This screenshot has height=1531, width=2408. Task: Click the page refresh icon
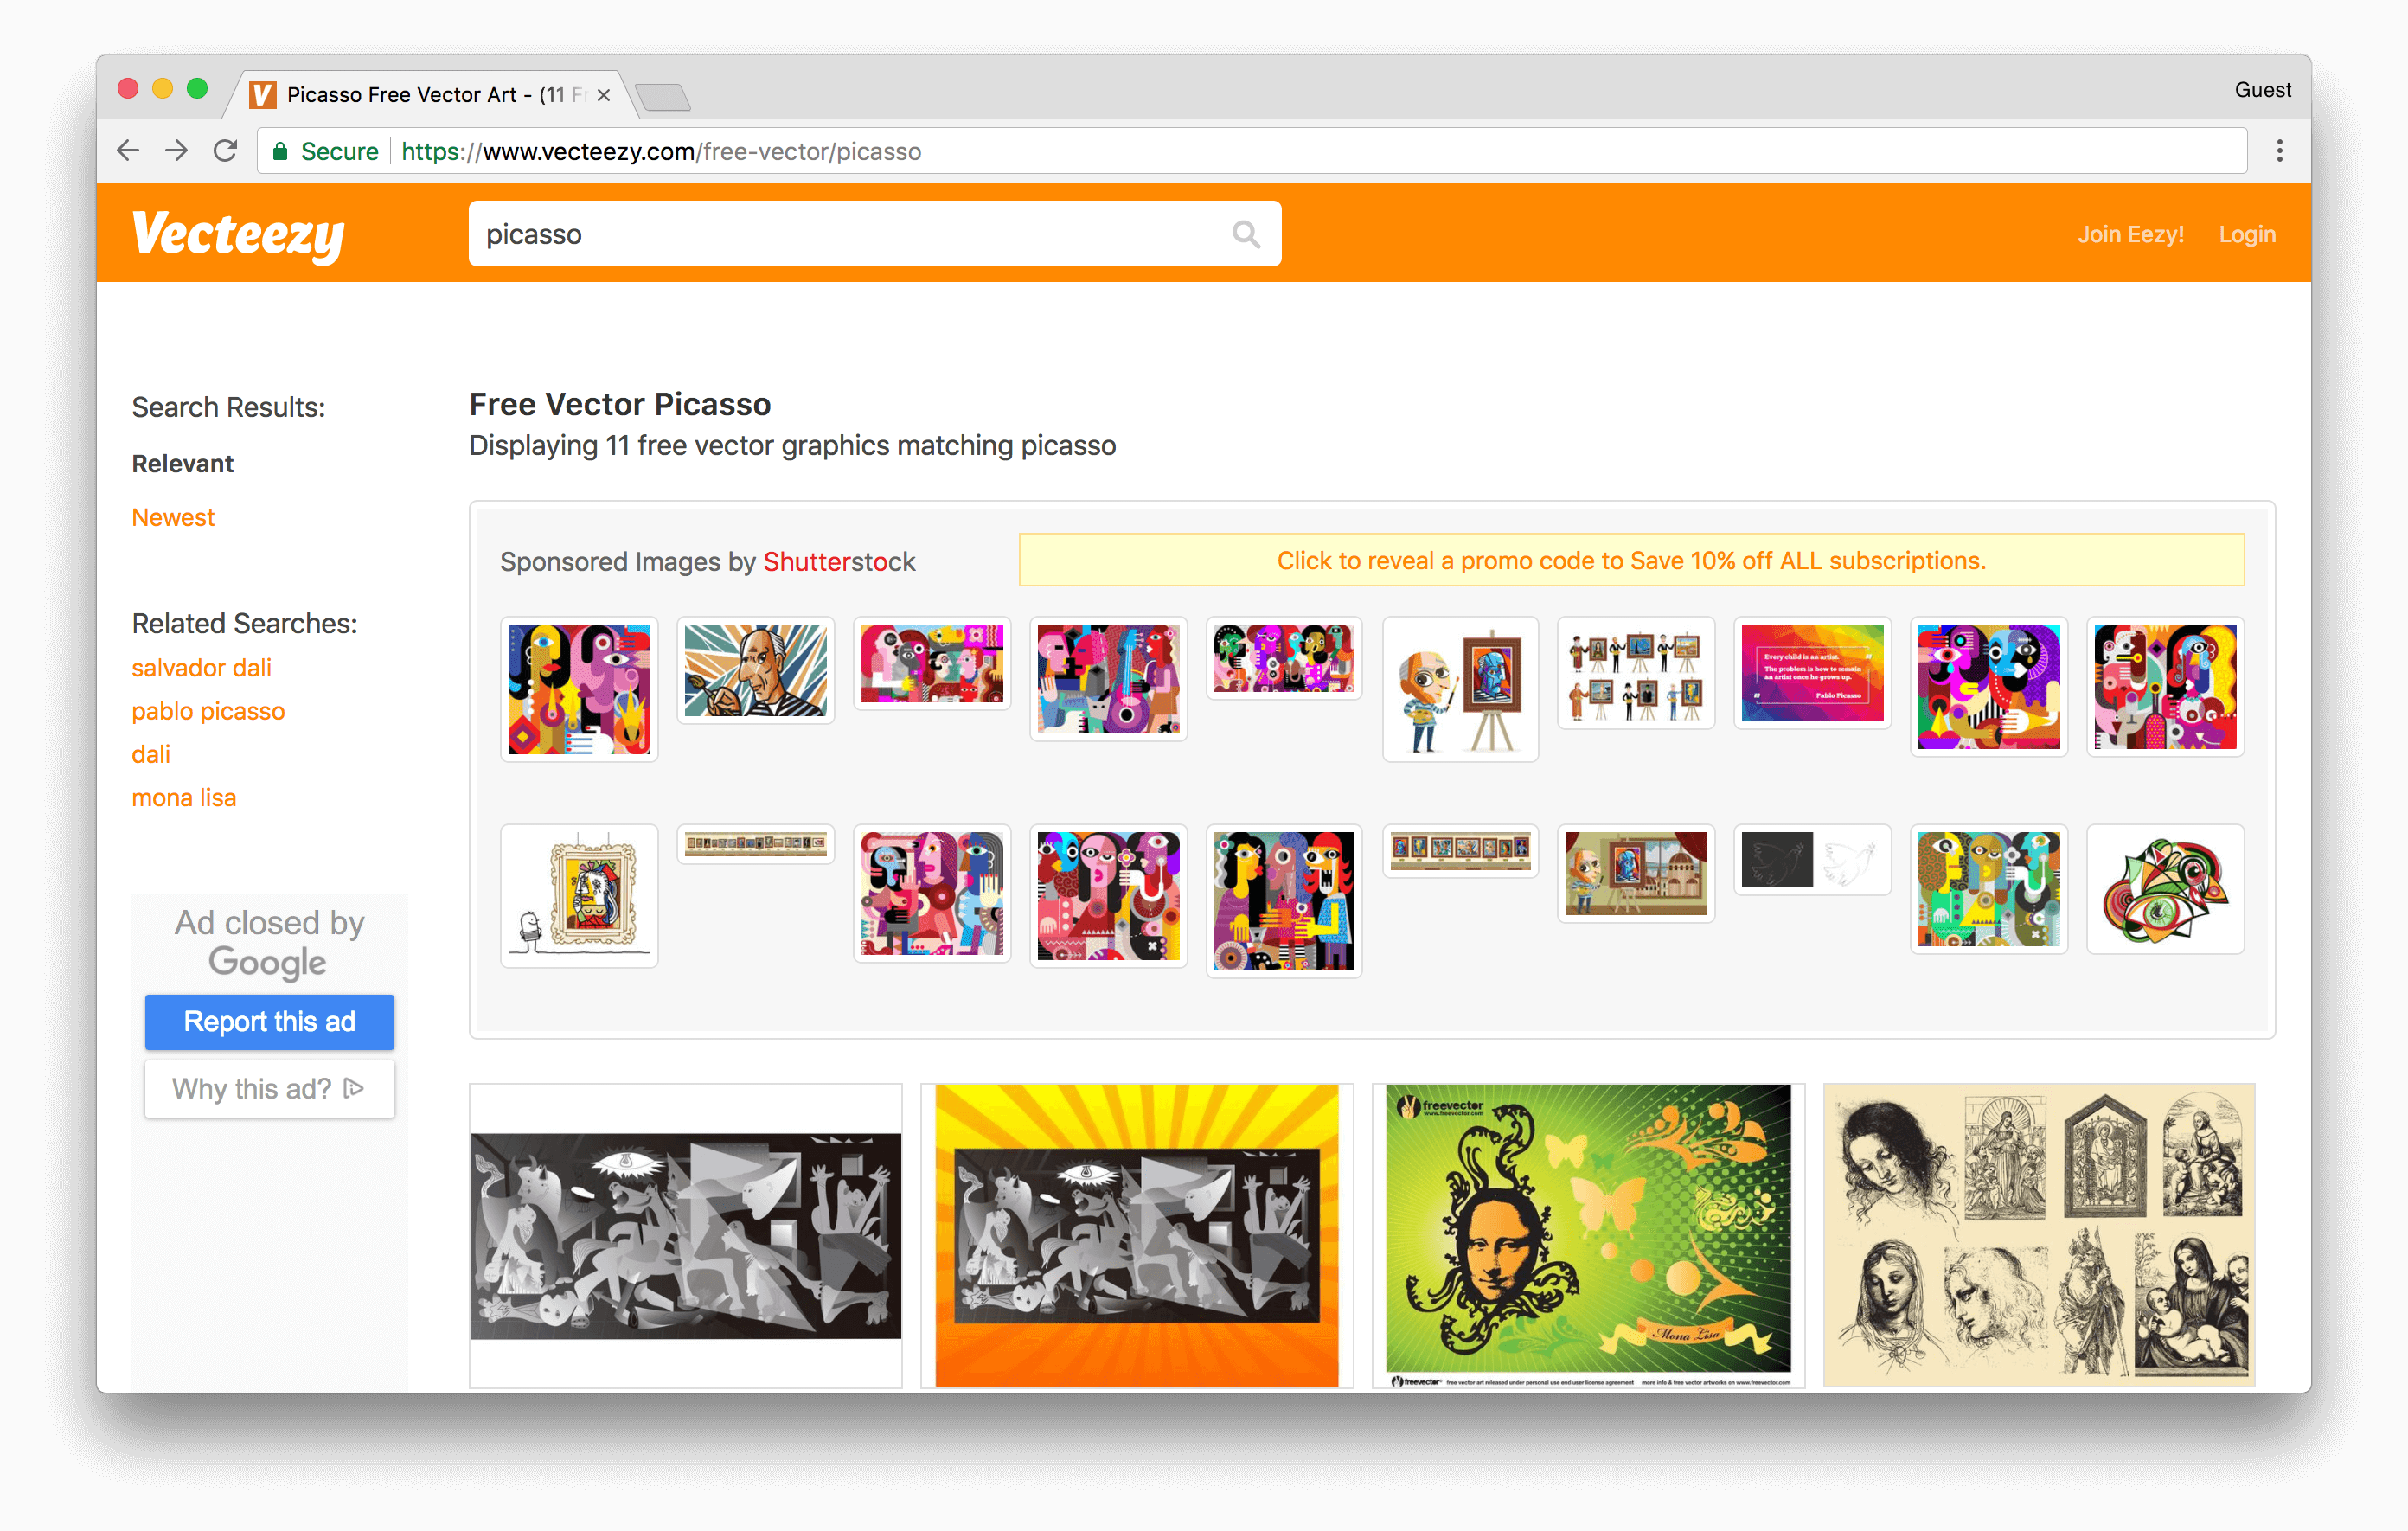point(225,150)
